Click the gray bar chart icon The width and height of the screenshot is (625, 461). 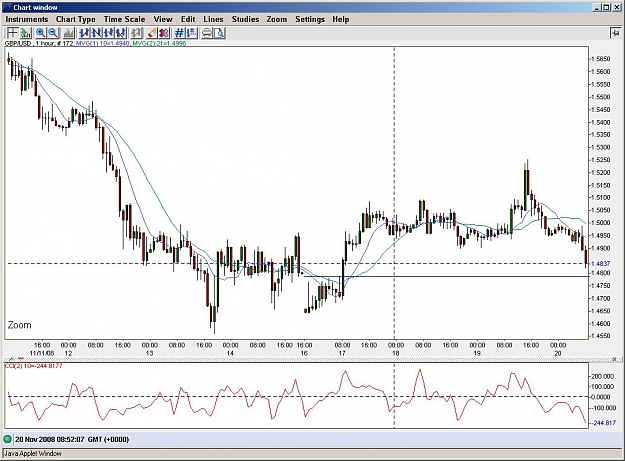[x=69, y=33]
